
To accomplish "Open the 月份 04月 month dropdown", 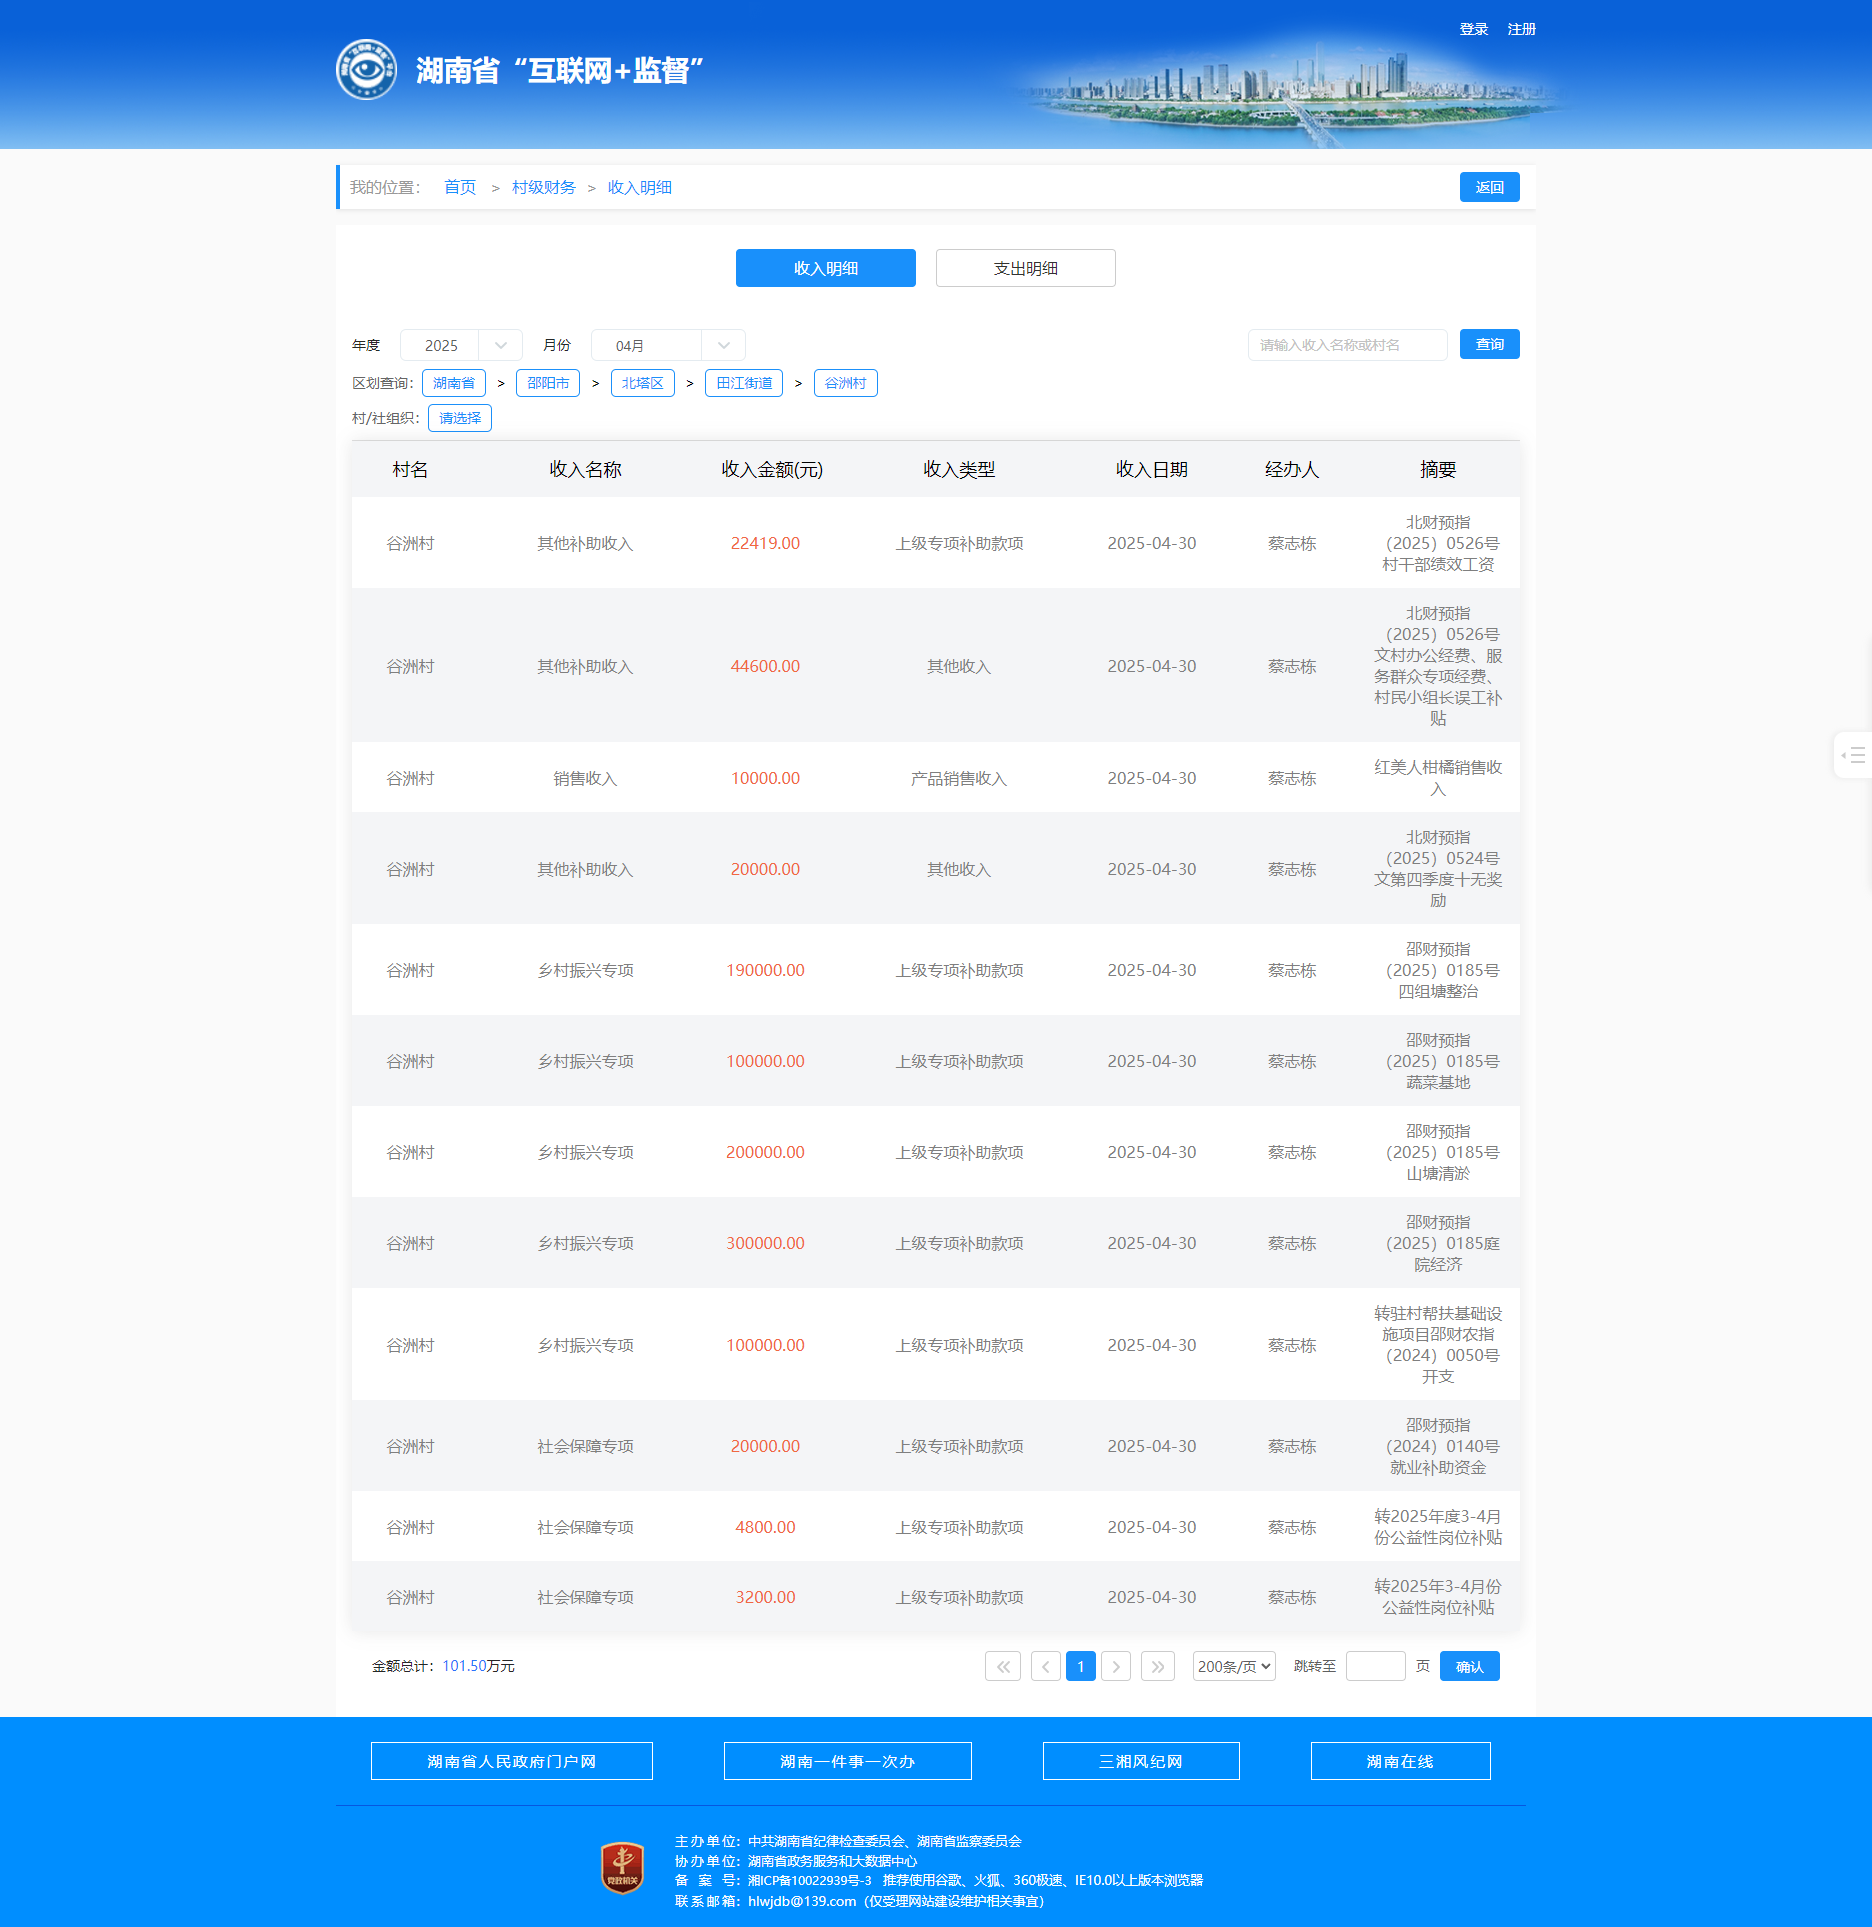I will [x=668, y=345].
